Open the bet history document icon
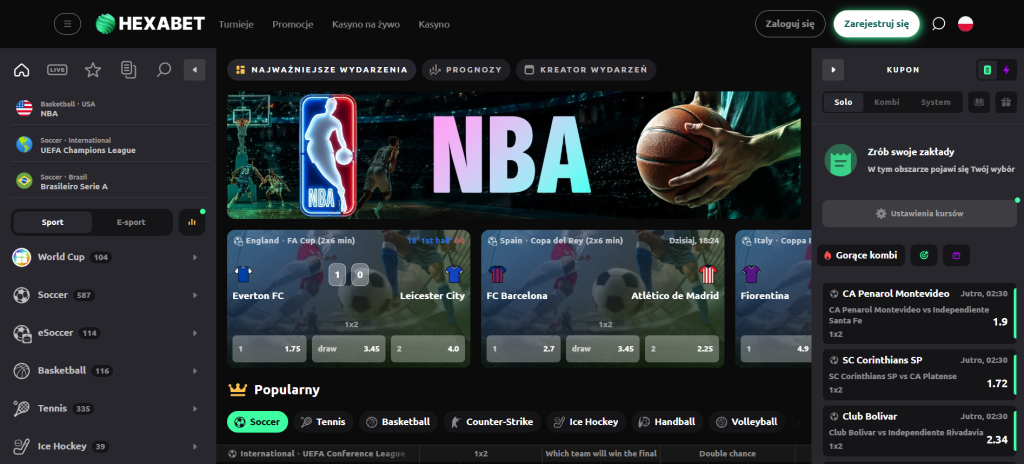1024x464 pixels. (x=129, y=70)
